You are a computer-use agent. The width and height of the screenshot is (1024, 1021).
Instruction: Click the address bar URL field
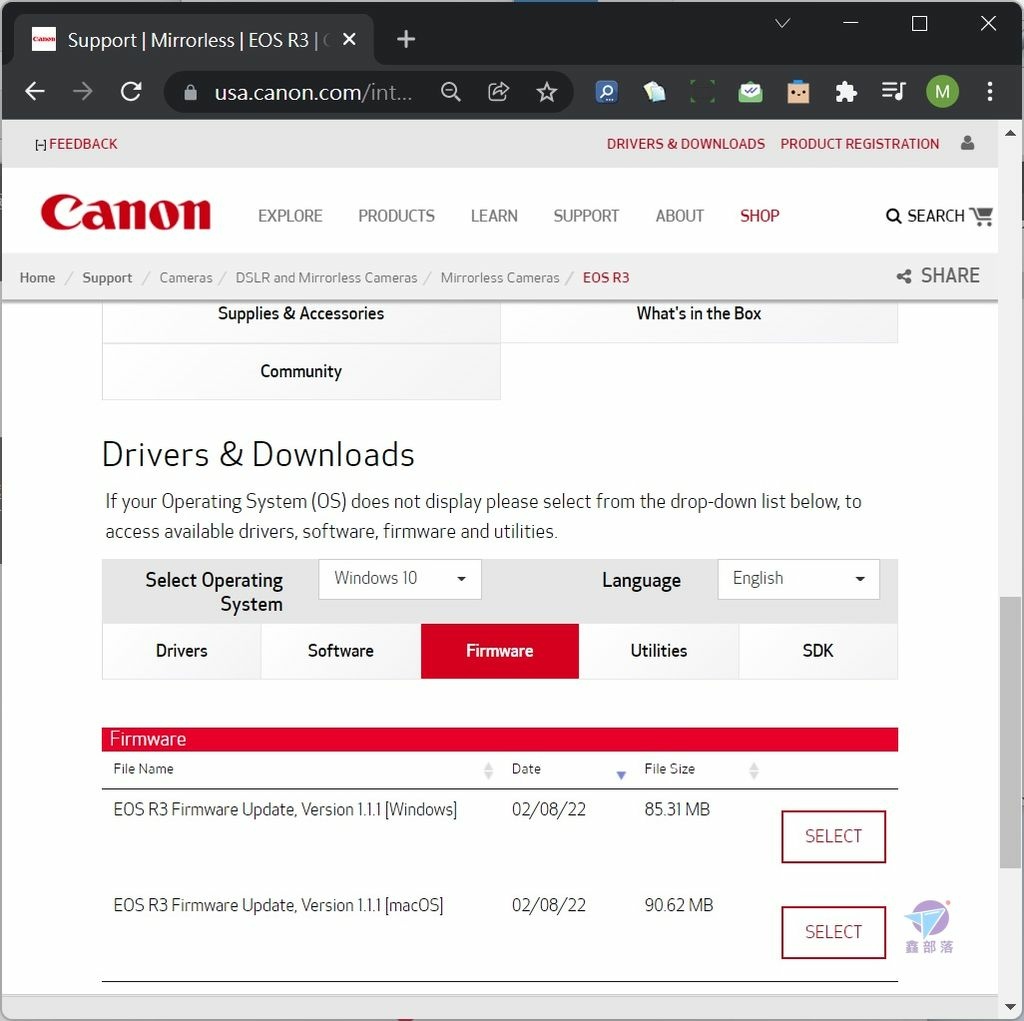(x=313, y=92)
